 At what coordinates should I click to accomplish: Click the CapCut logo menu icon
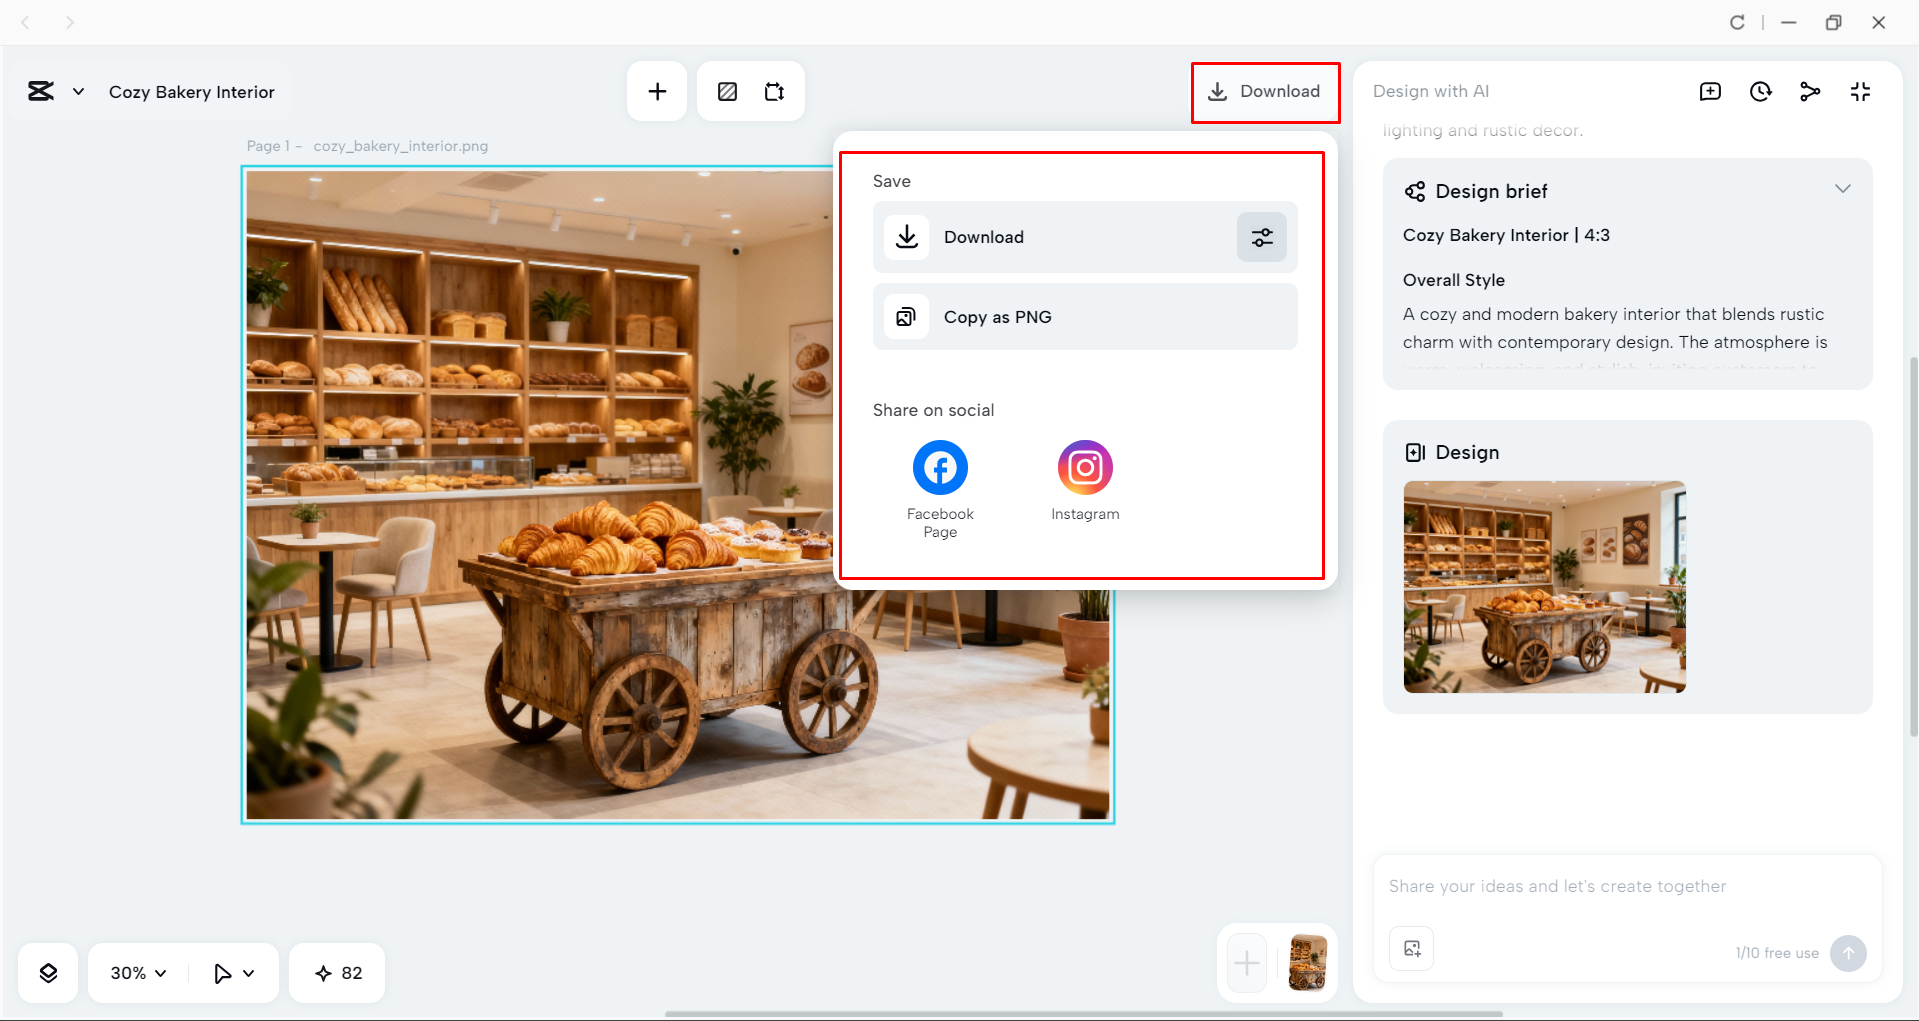(41, 92)
